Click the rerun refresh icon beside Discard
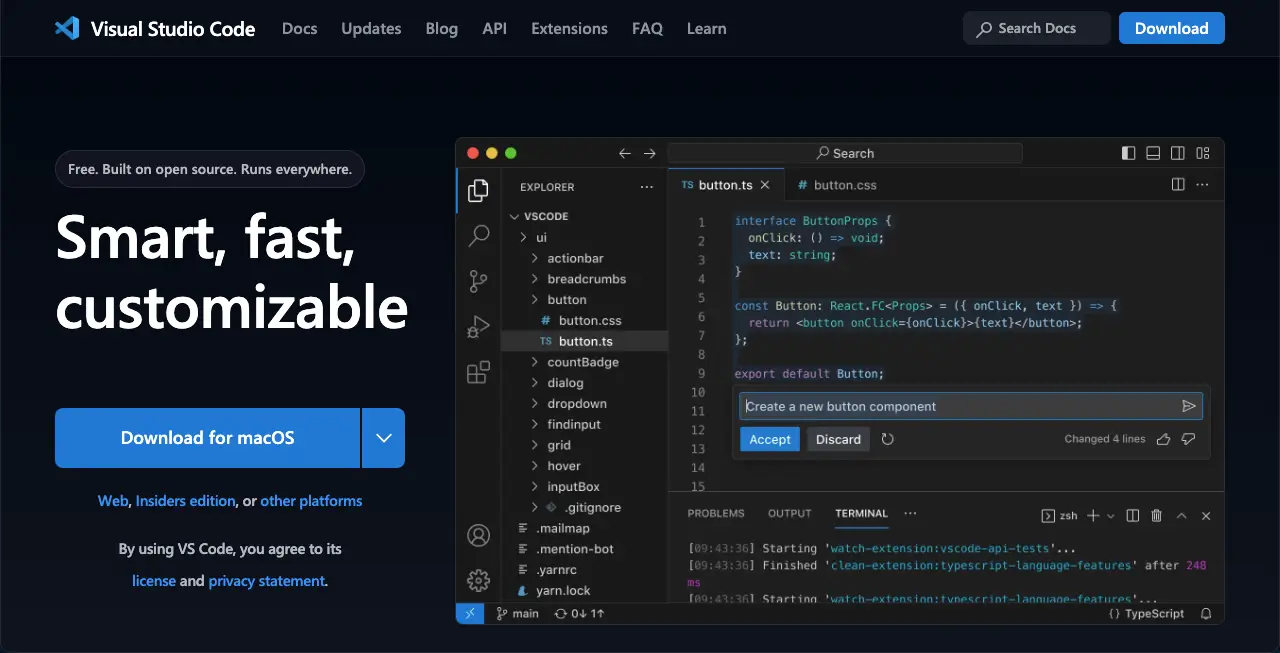The image size is (1280, 653). [x=887, y=439]
